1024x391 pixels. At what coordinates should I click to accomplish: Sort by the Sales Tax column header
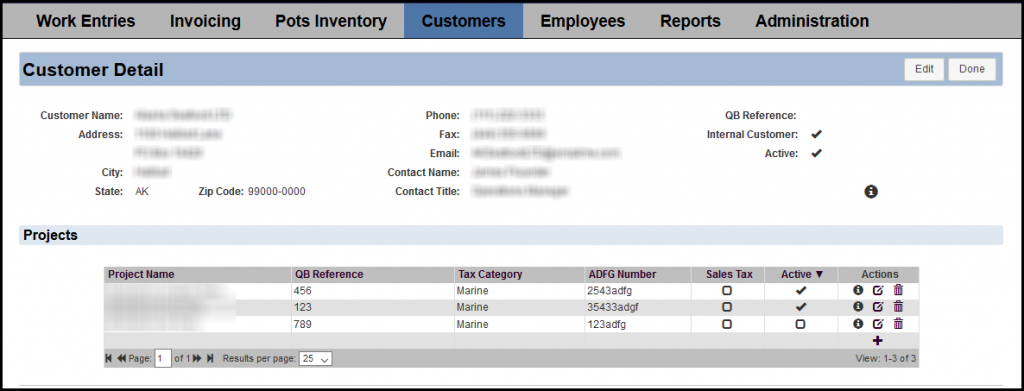point(728,274)
